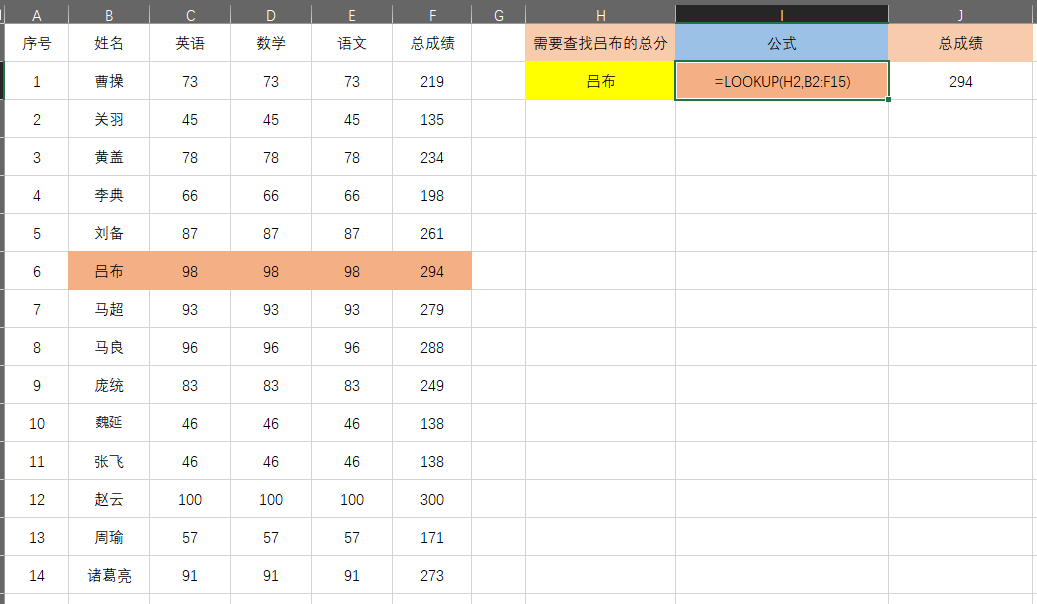Select column H header
The width and height of the screenshot is (1037, 604).
(x=601, y=15)
